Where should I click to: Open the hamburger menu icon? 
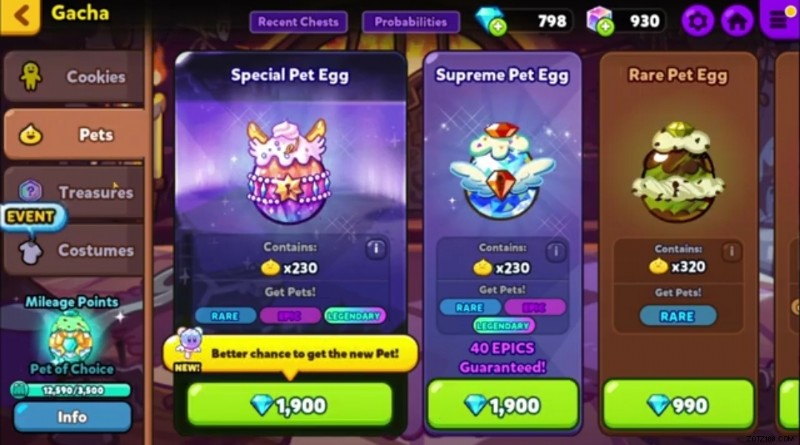[779, 19]
